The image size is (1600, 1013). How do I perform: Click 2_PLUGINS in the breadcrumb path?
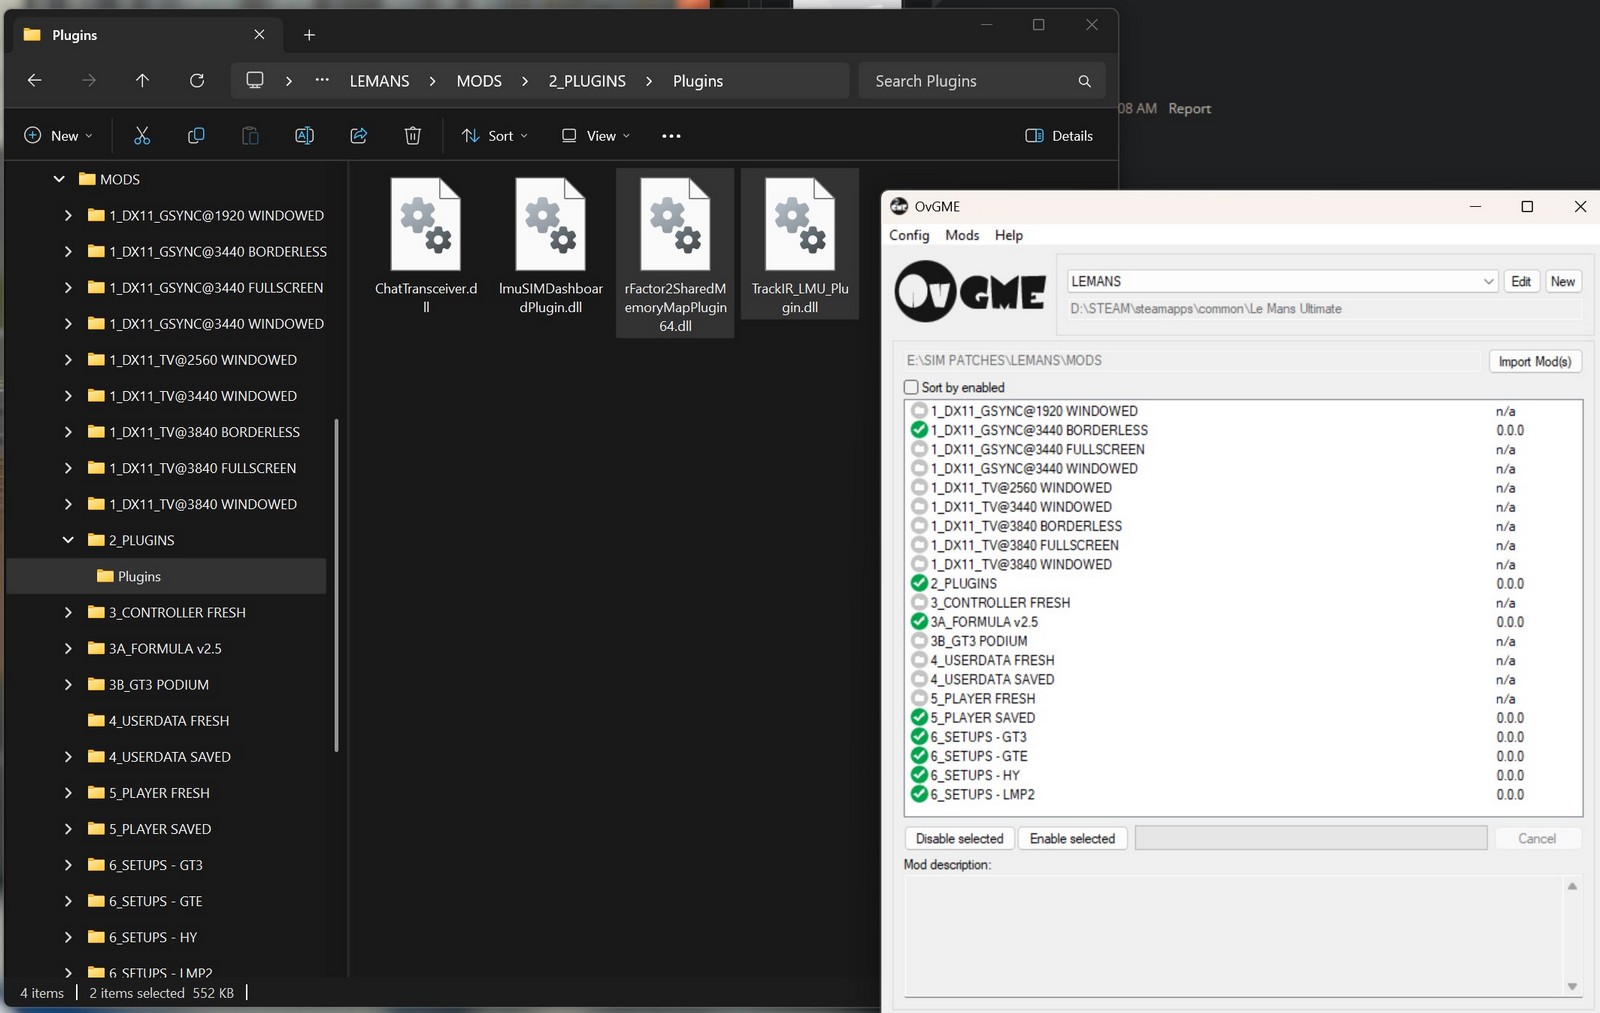[x=587, y=81]
